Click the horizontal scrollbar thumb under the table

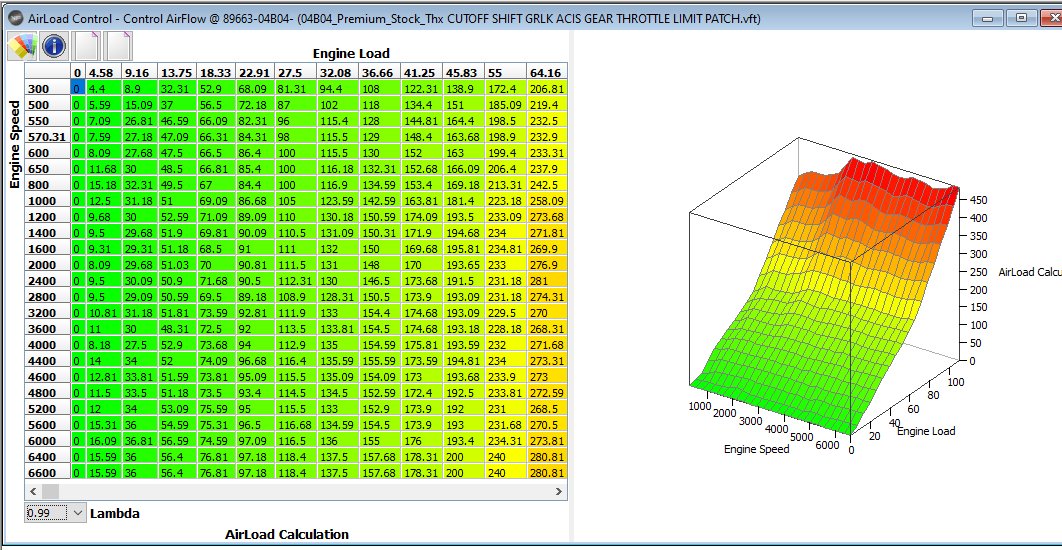click(x=50, y=491)
